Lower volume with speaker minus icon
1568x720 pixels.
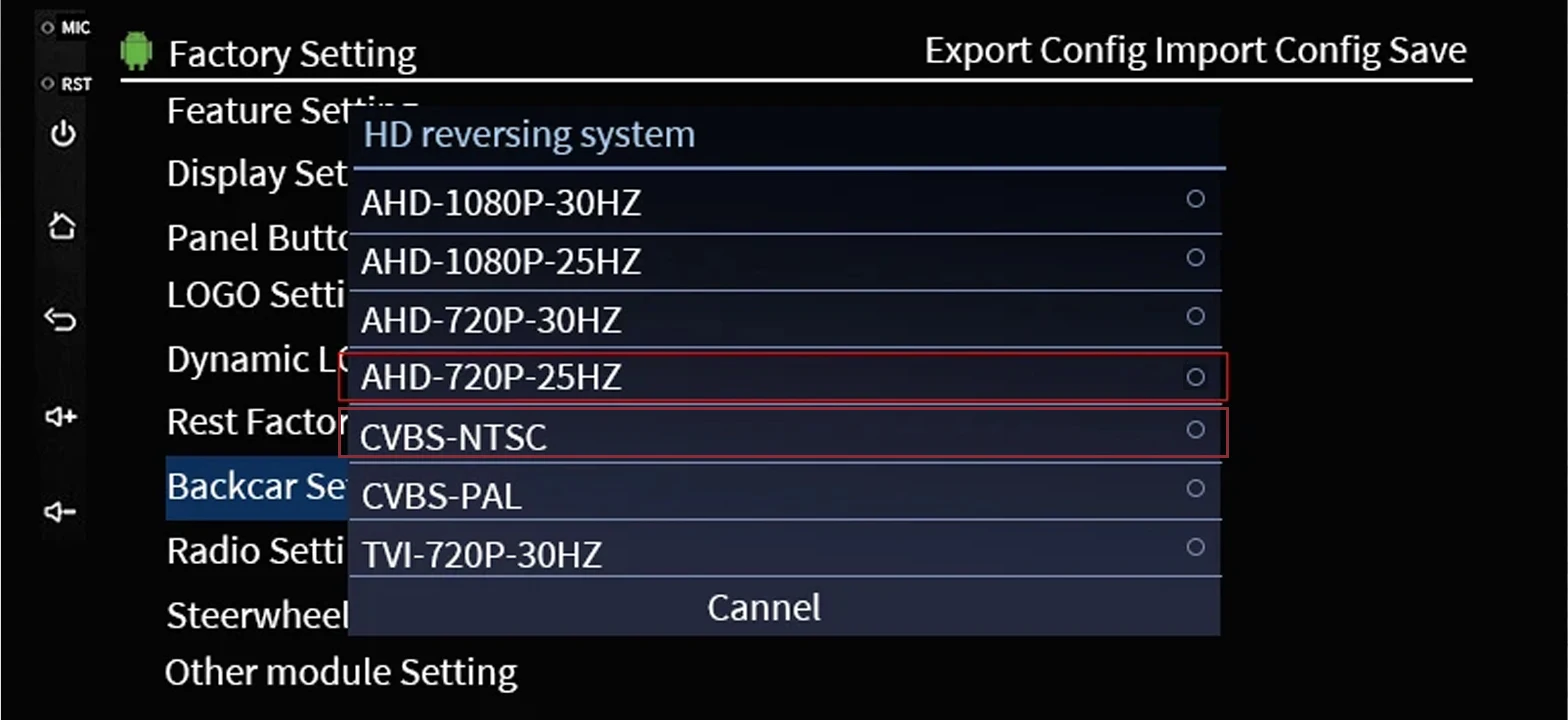tap(61, 512)
